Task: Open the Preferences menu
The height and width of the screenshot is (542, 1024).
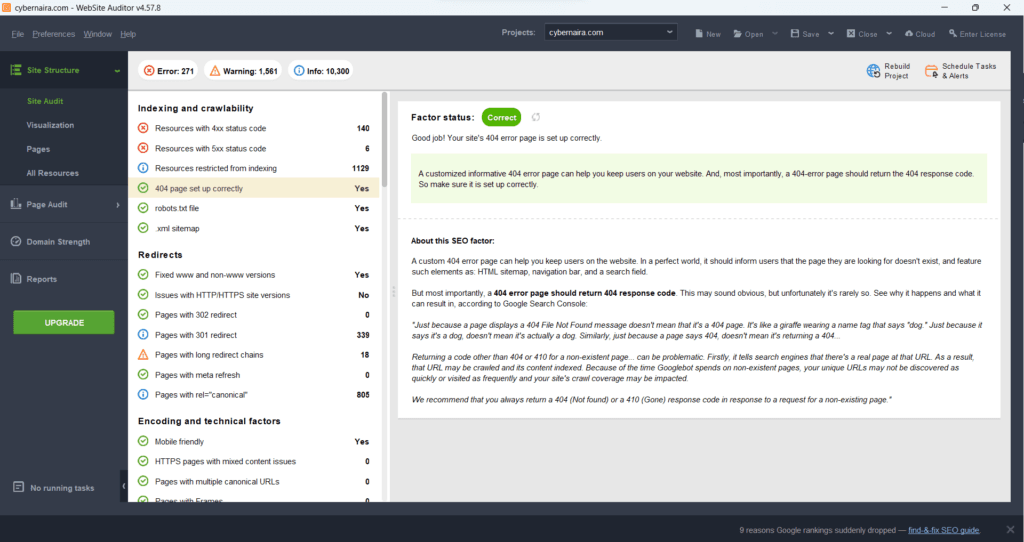Action: pyautogui.click(x=54, y=34)
